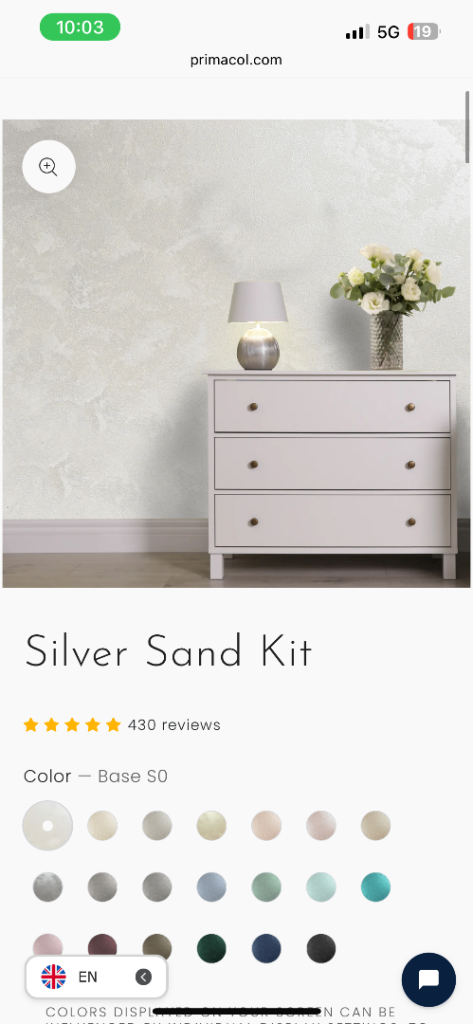
Task: Choose the turquoise color swatch
Action: (376, 887)
